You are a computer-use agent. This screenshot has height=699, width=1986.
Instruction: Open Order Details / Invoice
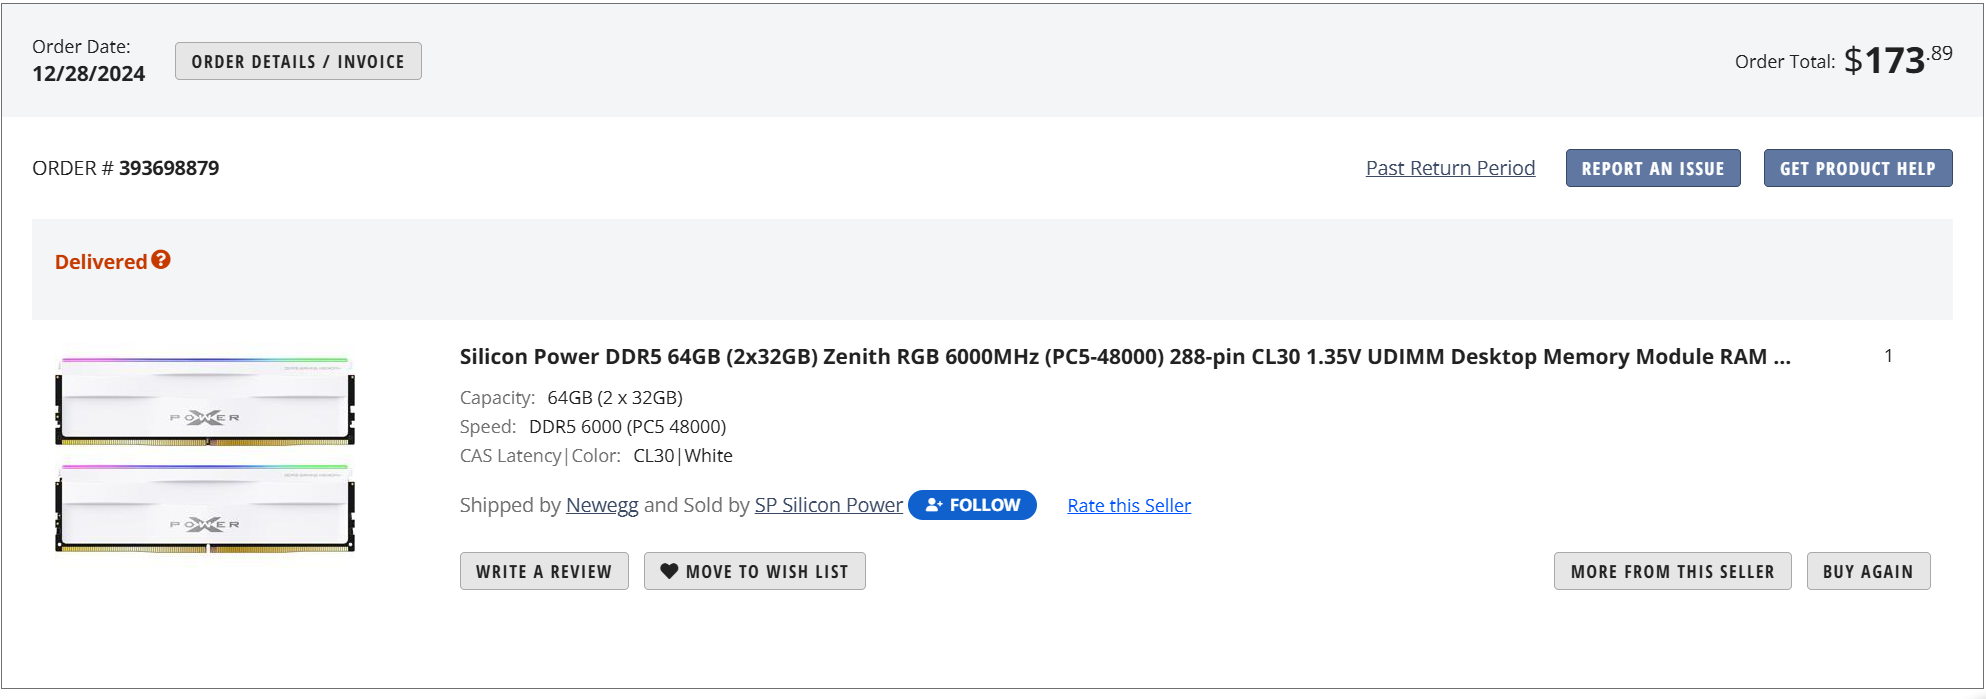pyautogui.click(x=298, y=61)
